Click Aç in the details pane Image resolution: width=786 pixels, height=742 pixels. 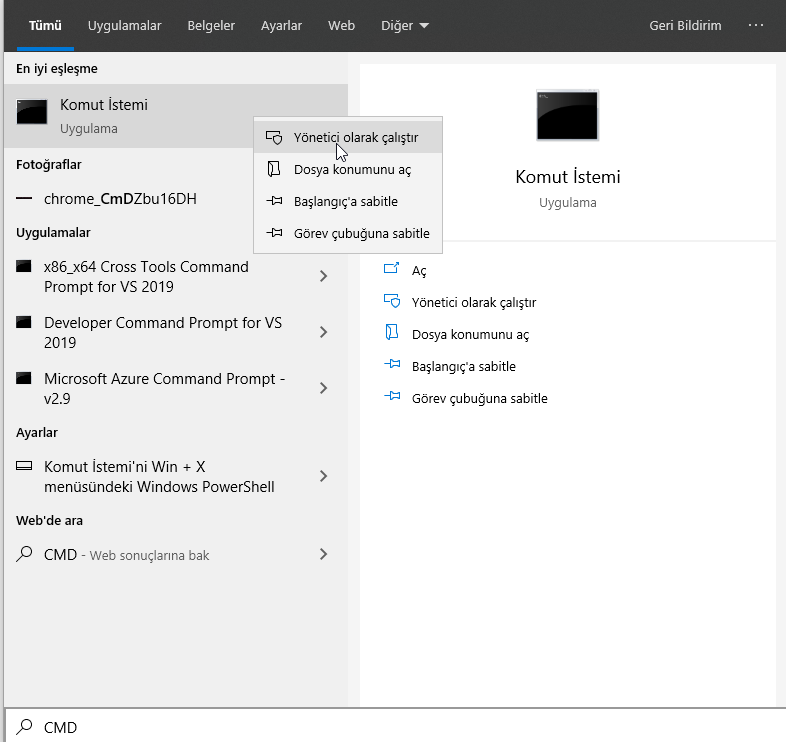tap(419, 271)
